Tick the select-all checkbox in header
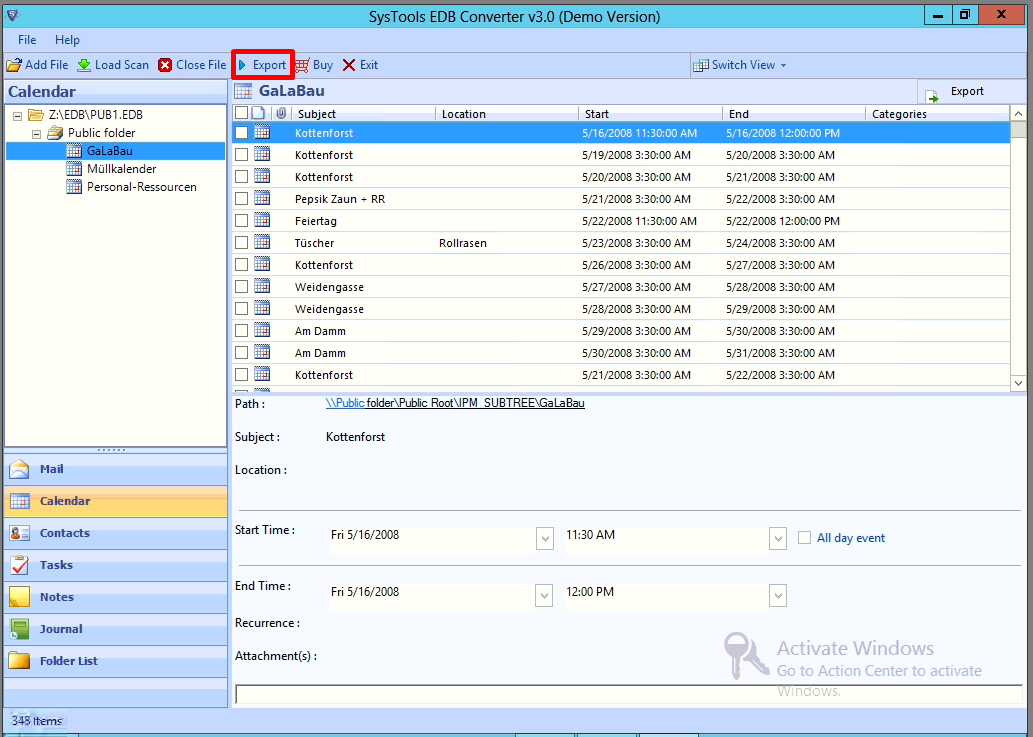The width and height of the screenshot is (1033, 737). pos(242,113)
